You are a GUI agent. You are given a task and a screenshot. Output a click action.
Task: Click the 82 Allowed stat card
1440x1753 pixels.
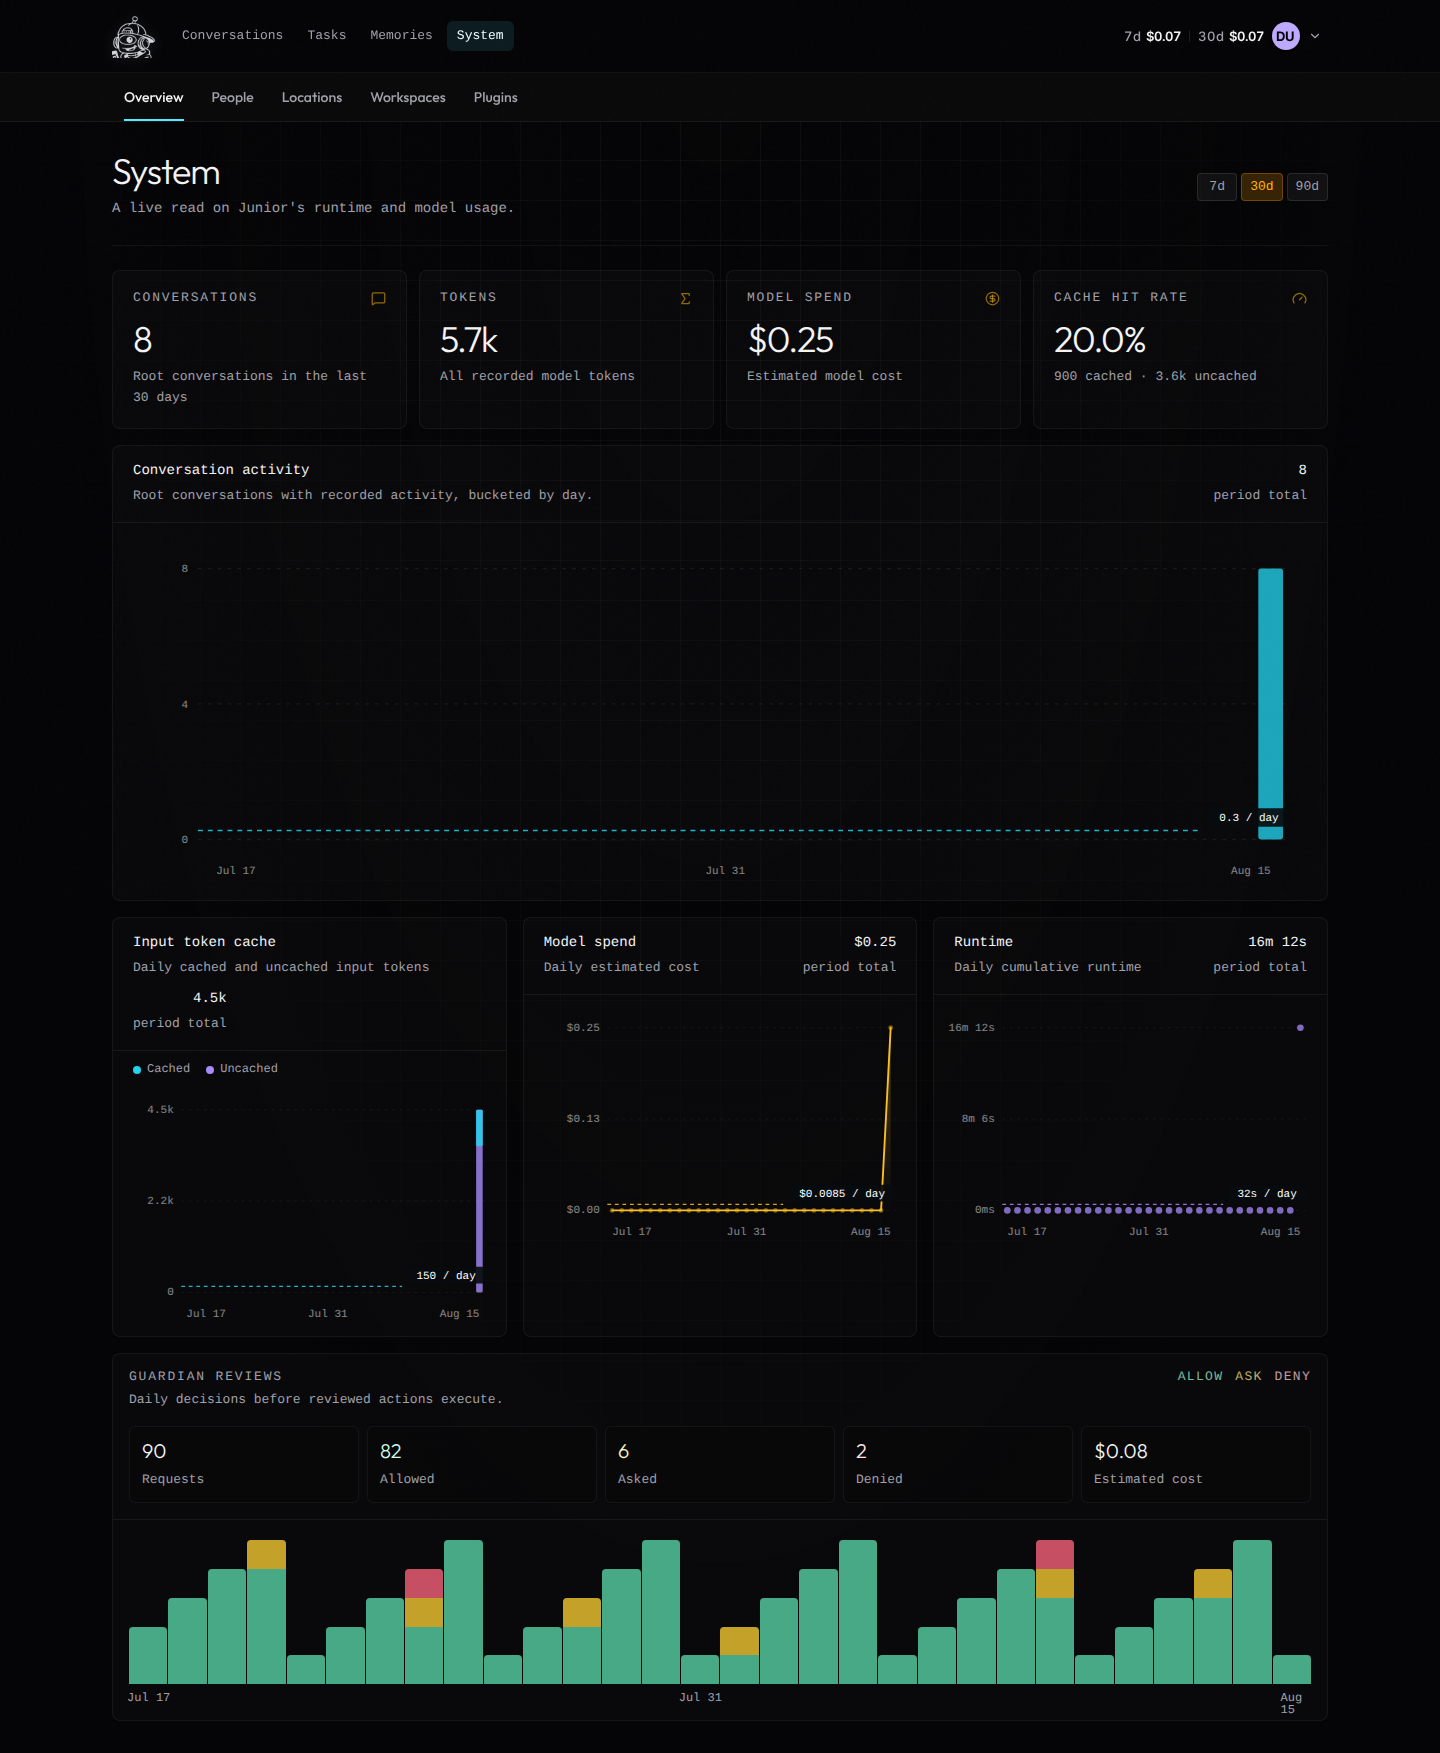(x=482, y=1464)
